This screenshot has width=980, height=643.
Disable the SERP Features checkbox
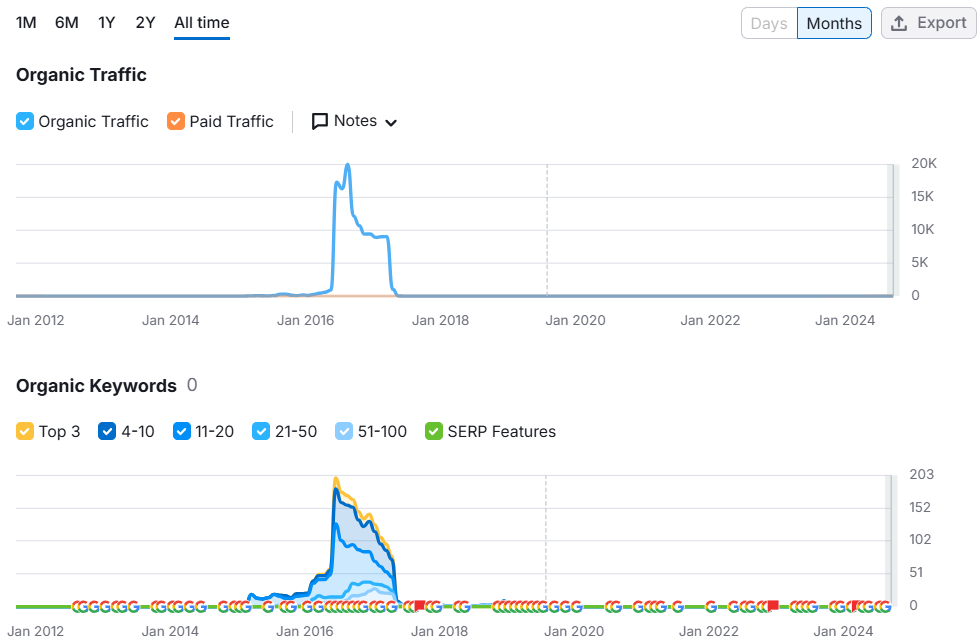click(434, 431)
